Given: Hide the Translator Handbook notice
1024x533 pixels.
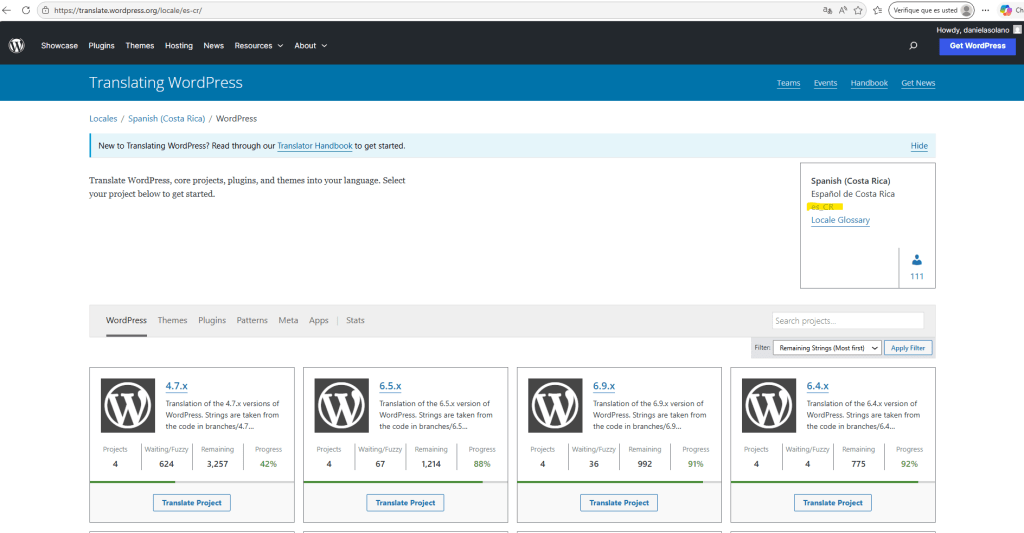Looking at the screenshot, I should [919, 146].
